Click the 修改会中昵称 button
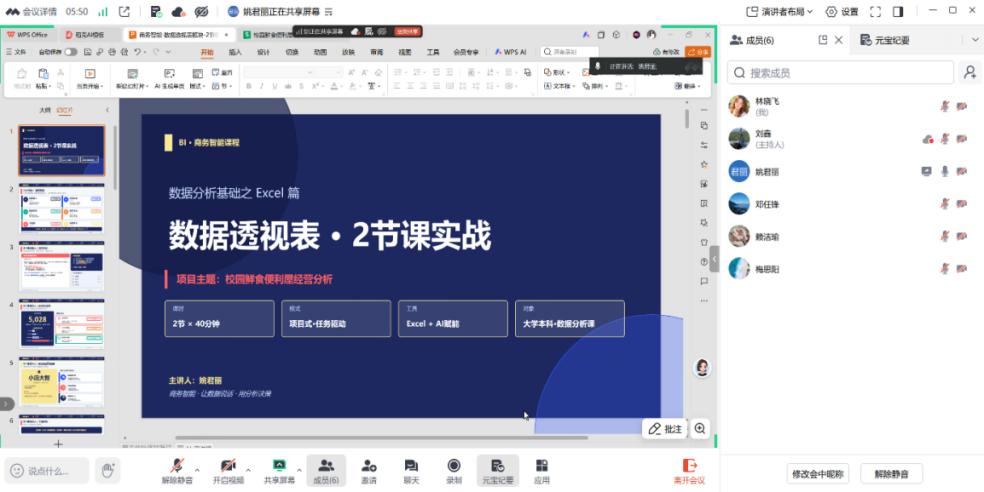 (818, 473)
